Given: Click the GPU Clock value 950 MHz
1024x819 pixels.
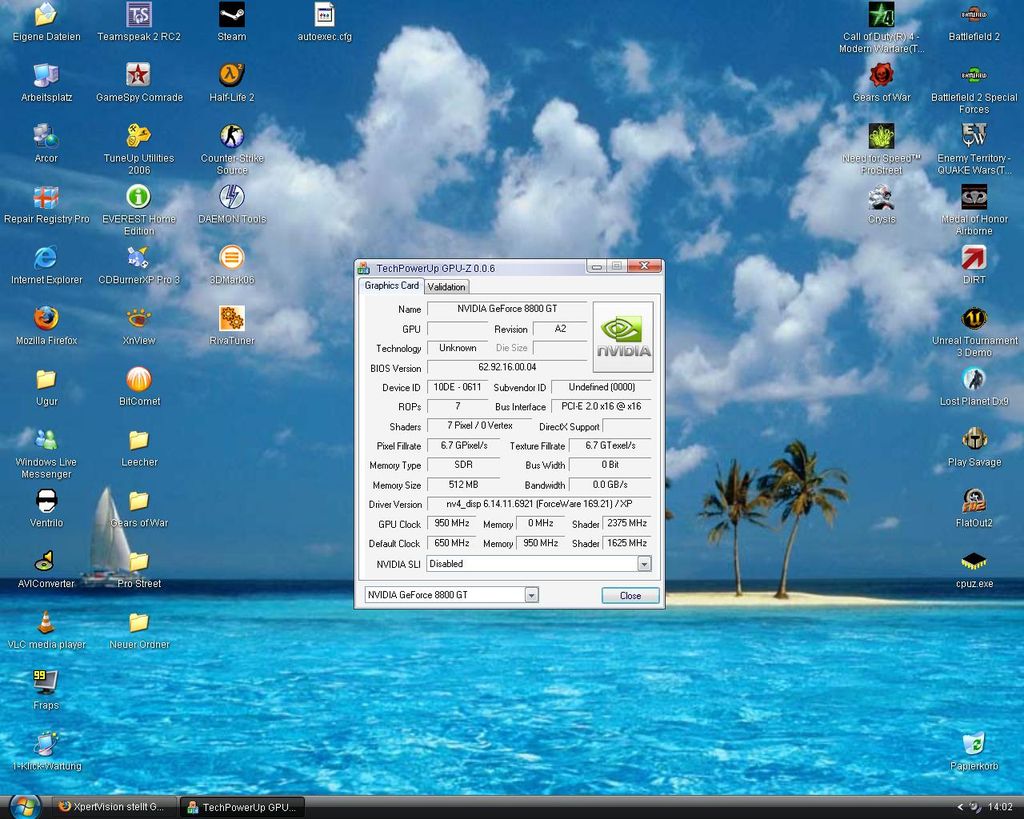Looking at the screenshot, I should coord(452,523).
